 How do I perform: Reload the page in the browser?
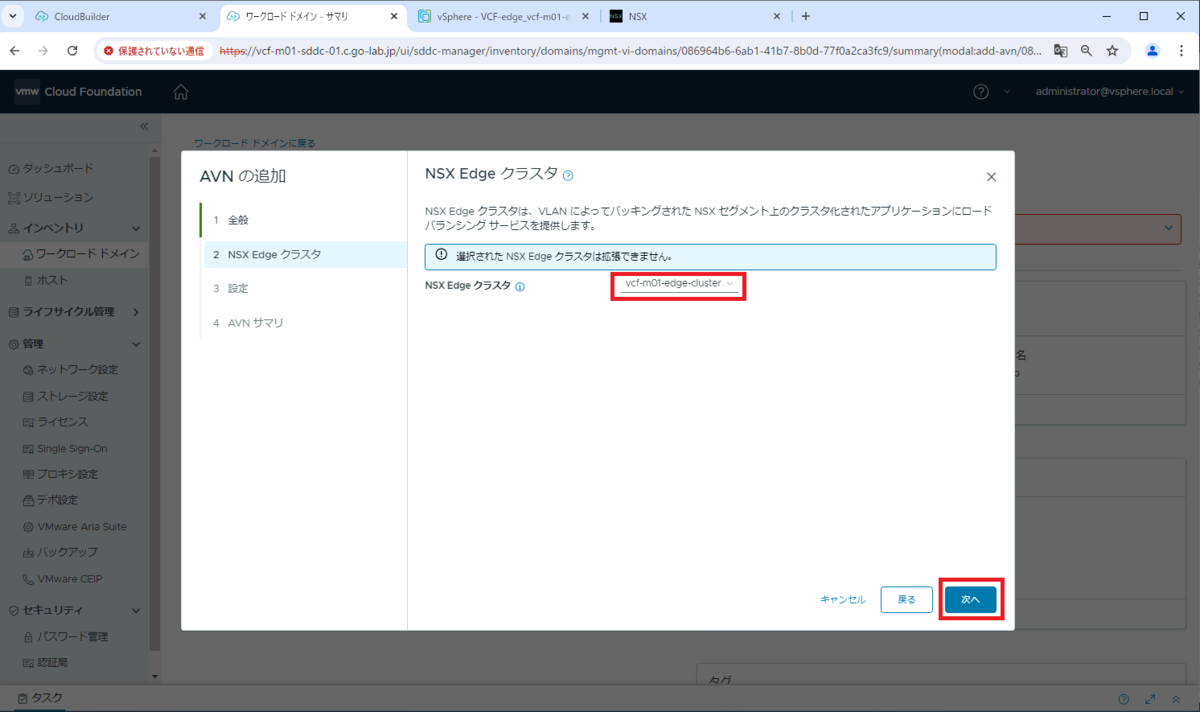[x=72, y=50]
